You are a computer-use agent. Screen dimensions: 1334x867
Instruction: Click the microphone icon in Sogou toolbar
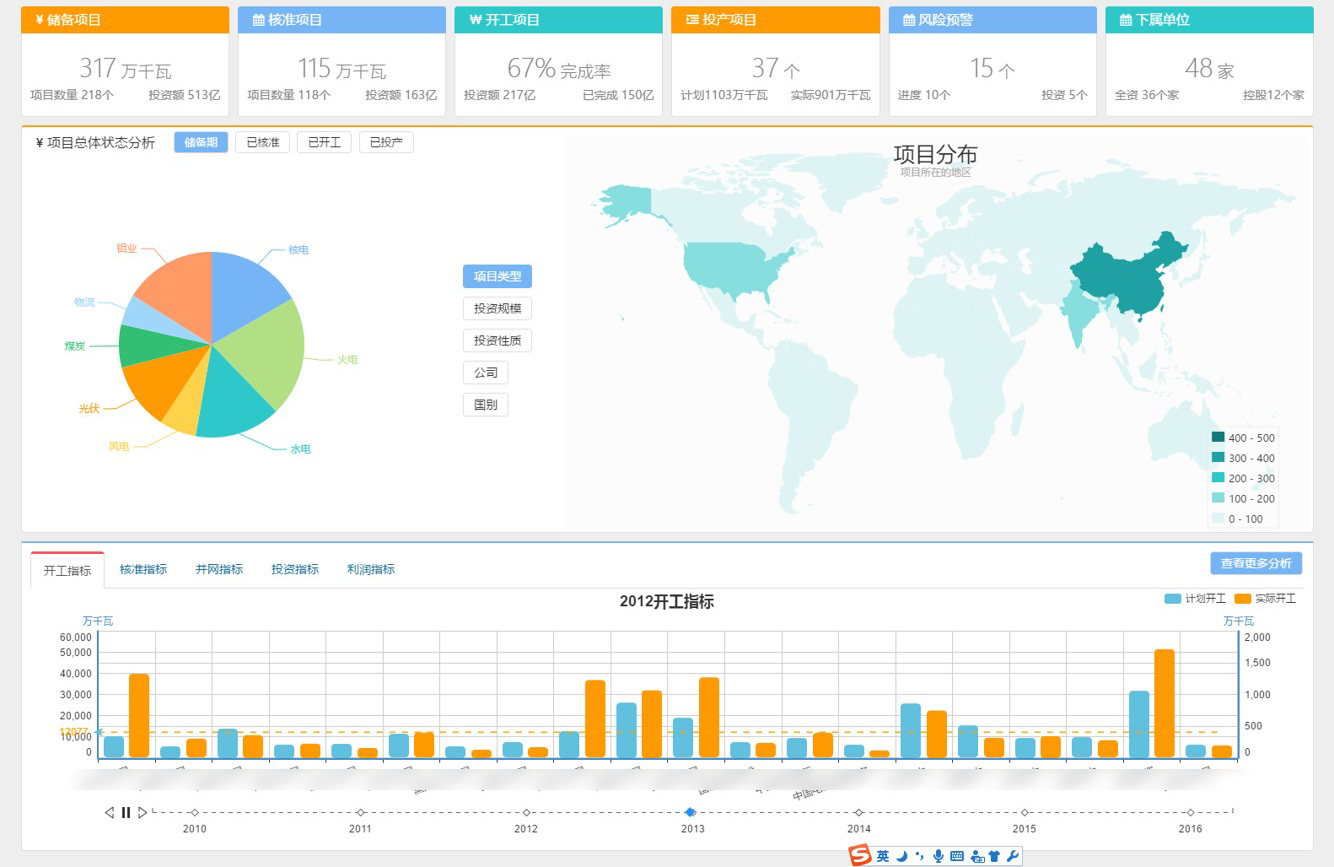tap(938, 856)
